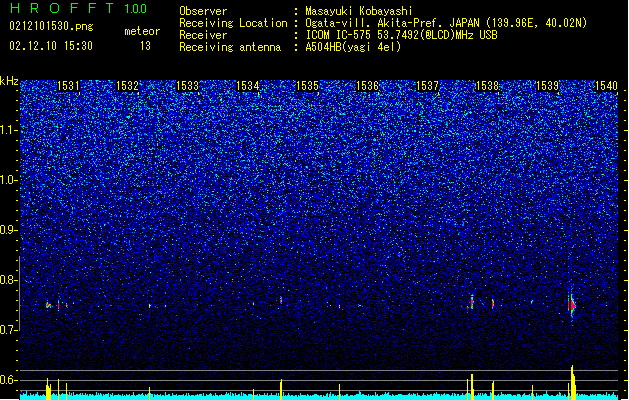Click the meteor label
The width and height of the screenshot is (629, 400).
tap(142, 31)
